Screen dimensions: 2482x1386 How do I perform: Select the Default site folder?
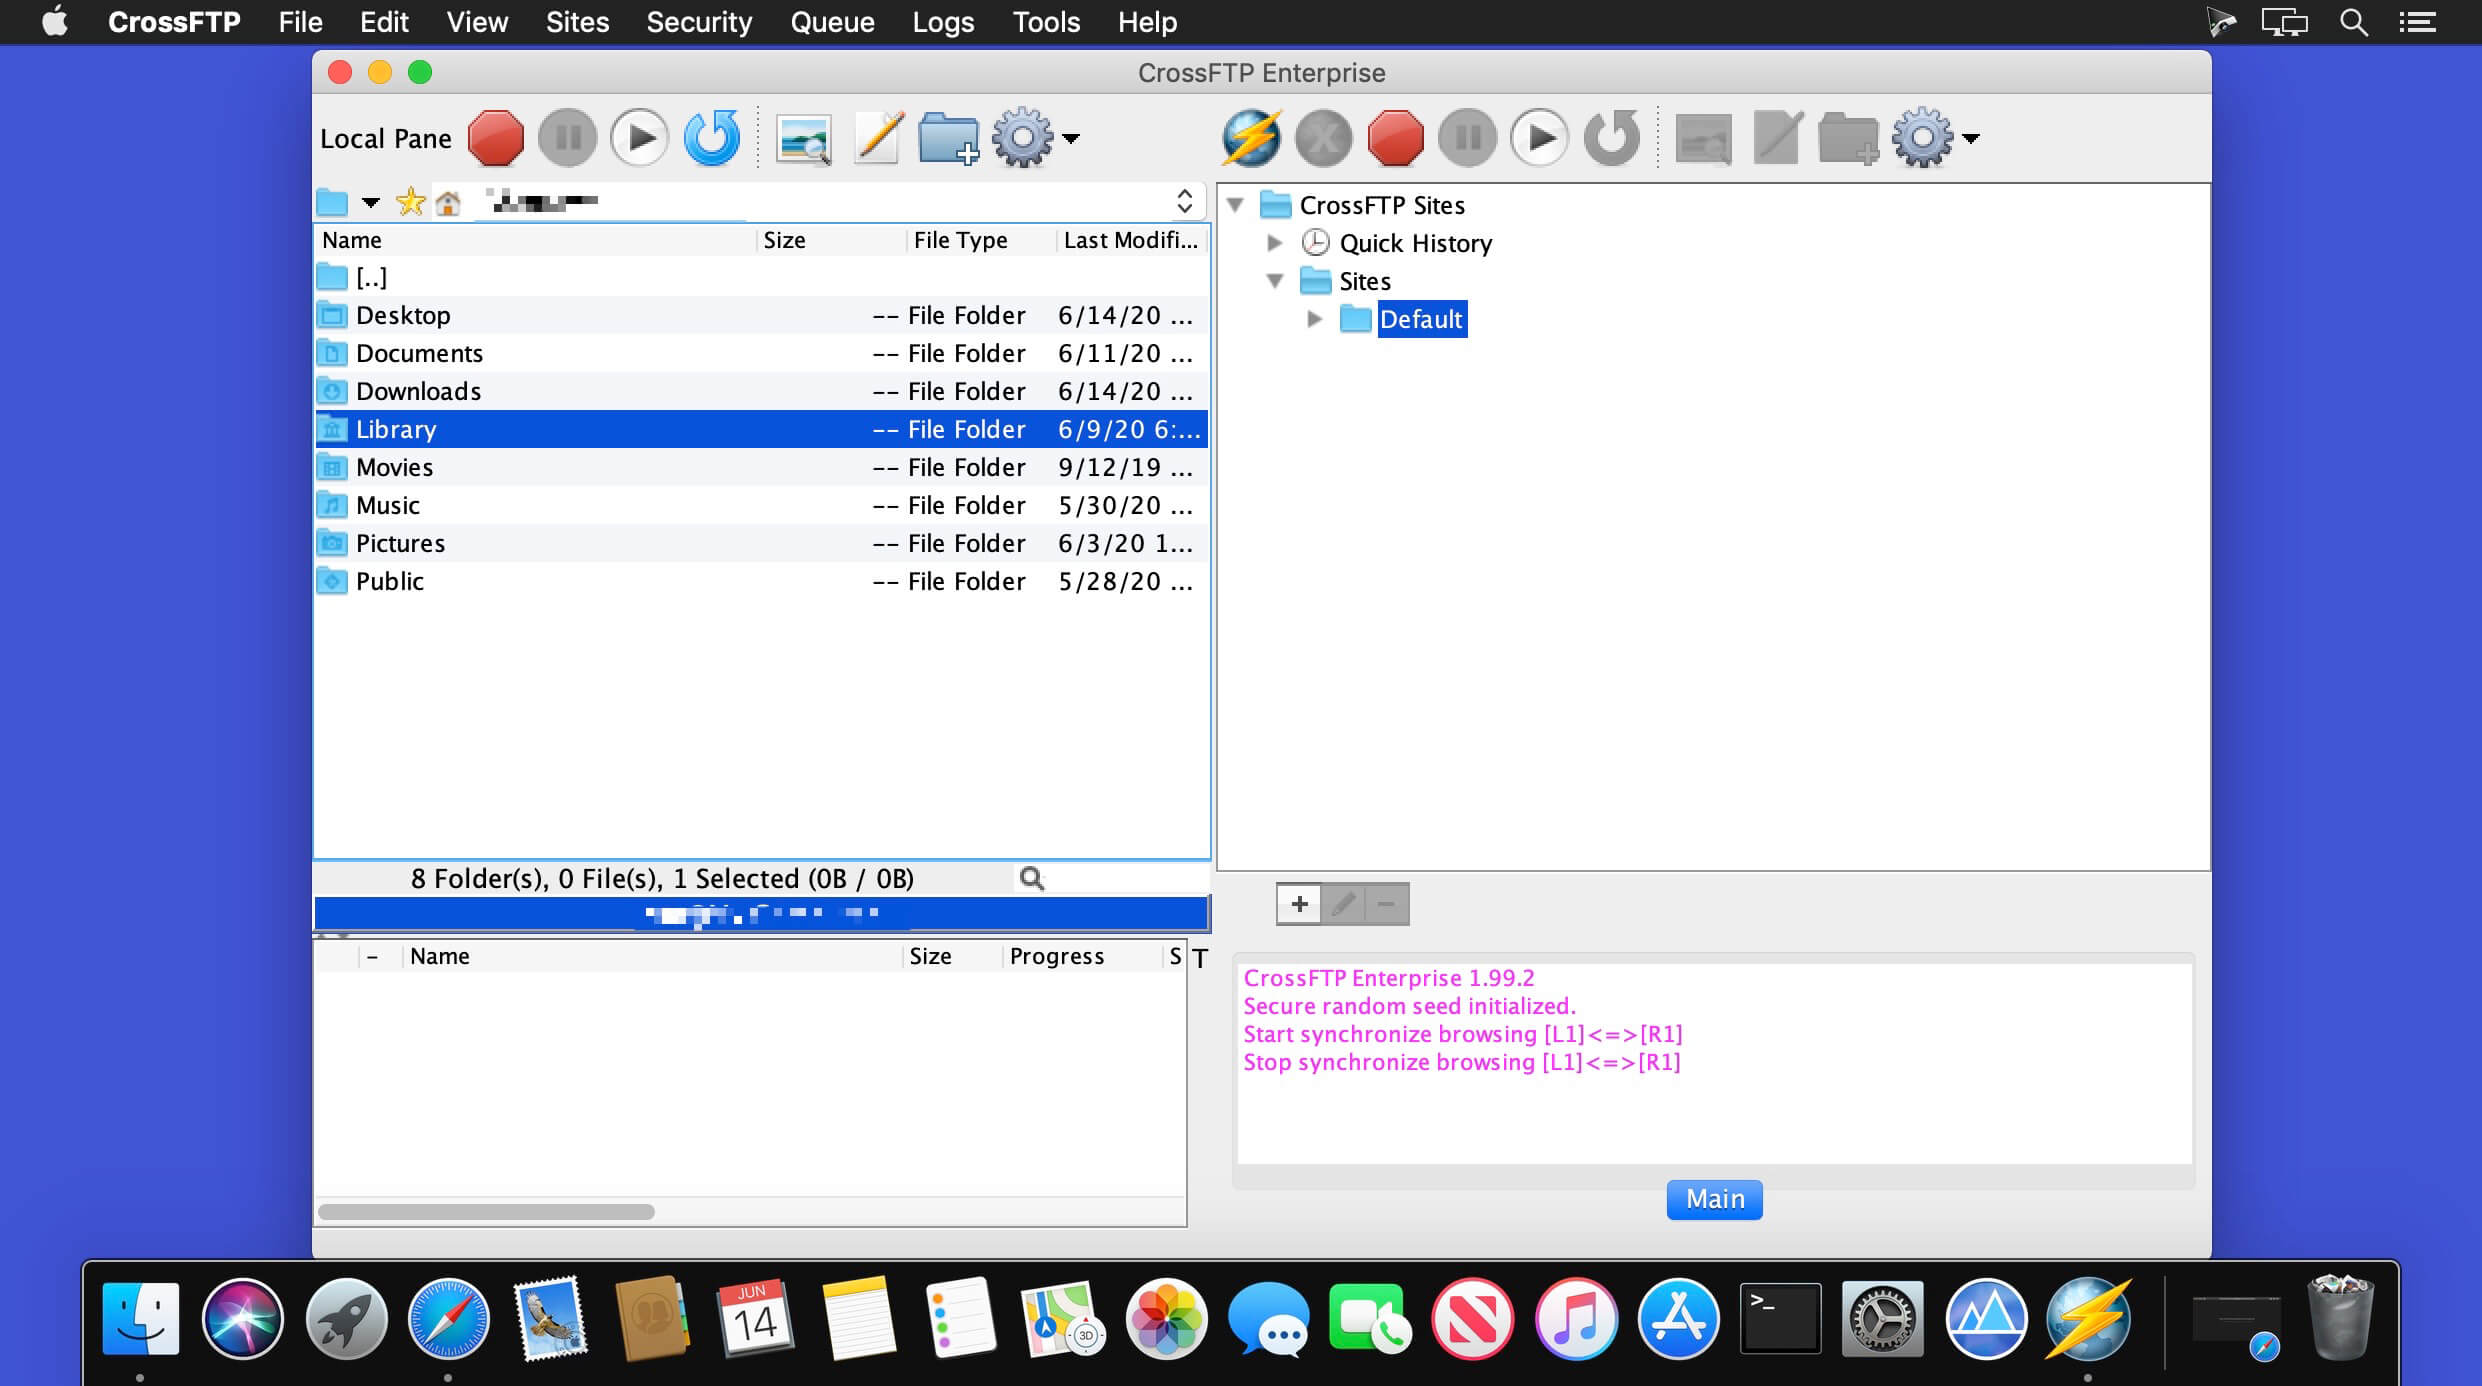[1422, 319]
